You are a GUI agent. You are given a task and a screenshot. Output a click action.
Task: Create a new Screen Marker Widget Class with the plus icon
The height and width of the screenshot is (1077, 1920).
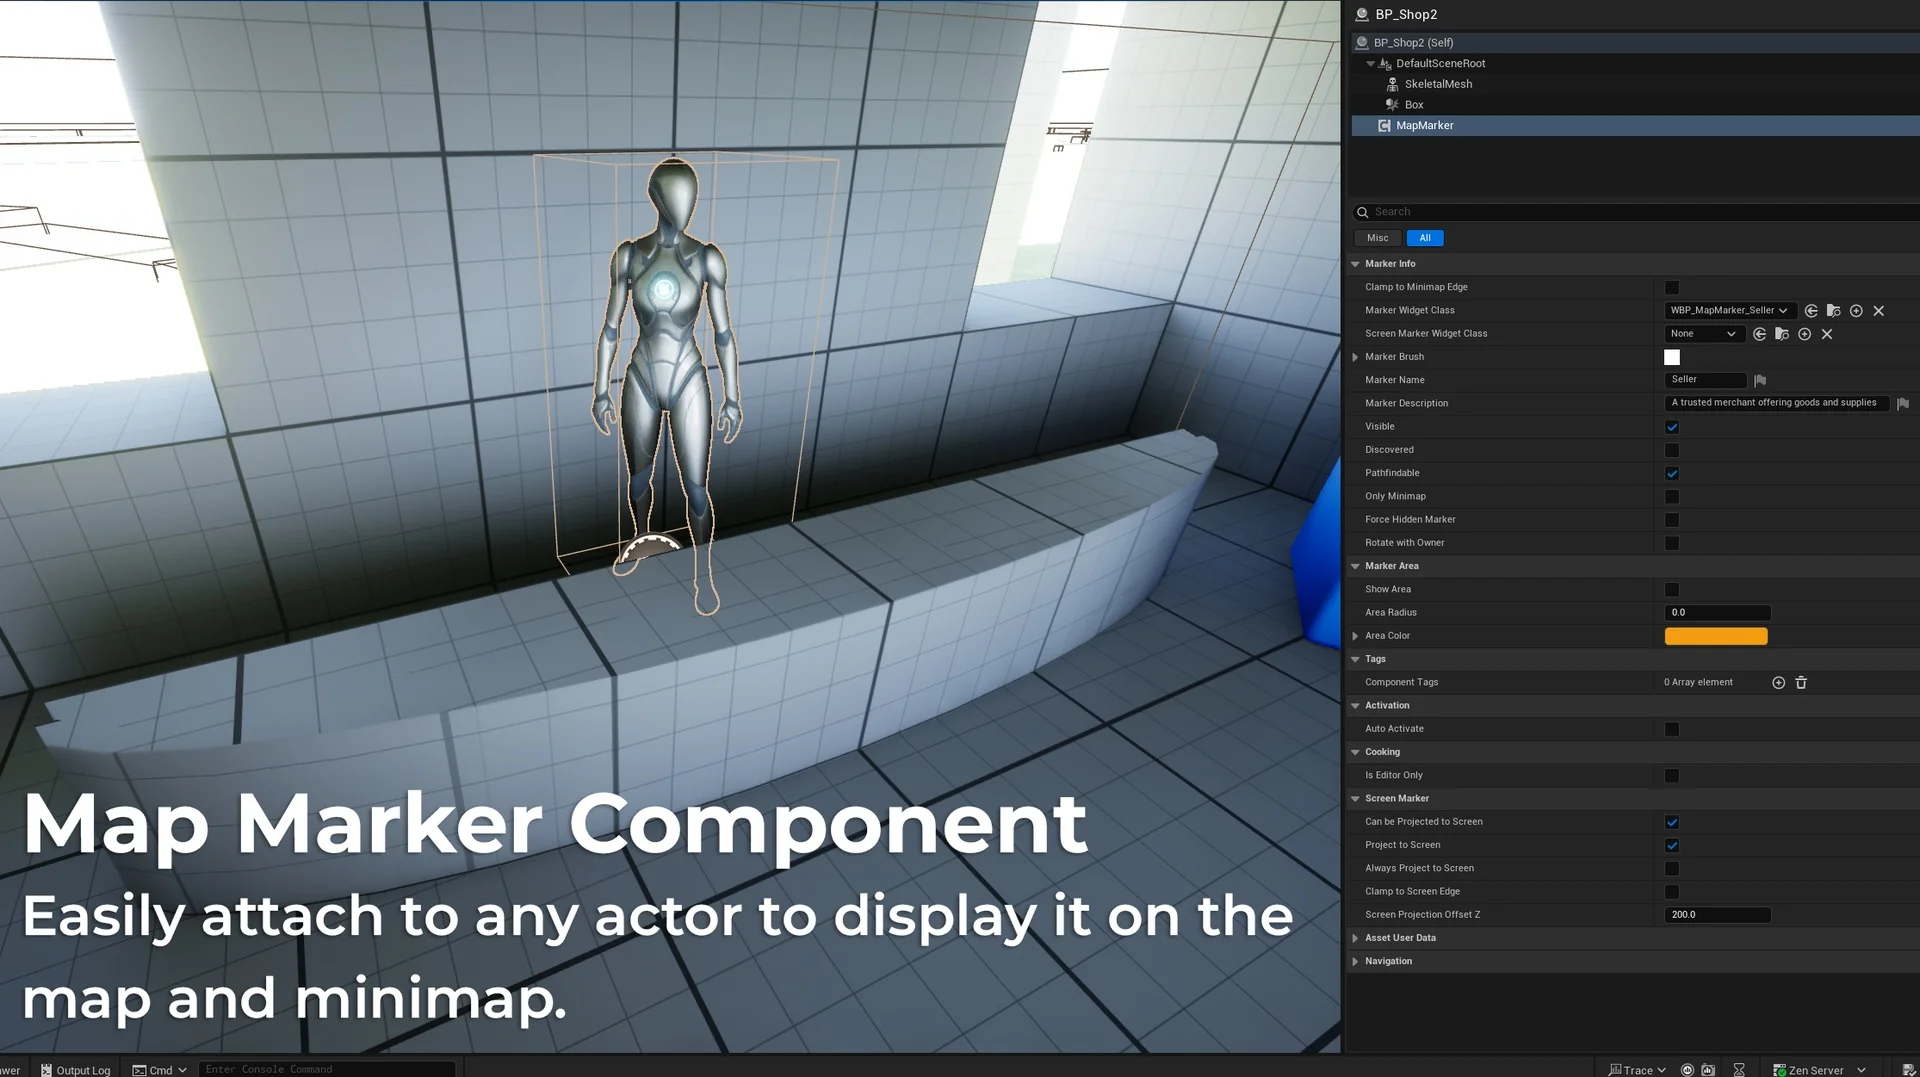pyautogui.click(x=1805, y=334)
